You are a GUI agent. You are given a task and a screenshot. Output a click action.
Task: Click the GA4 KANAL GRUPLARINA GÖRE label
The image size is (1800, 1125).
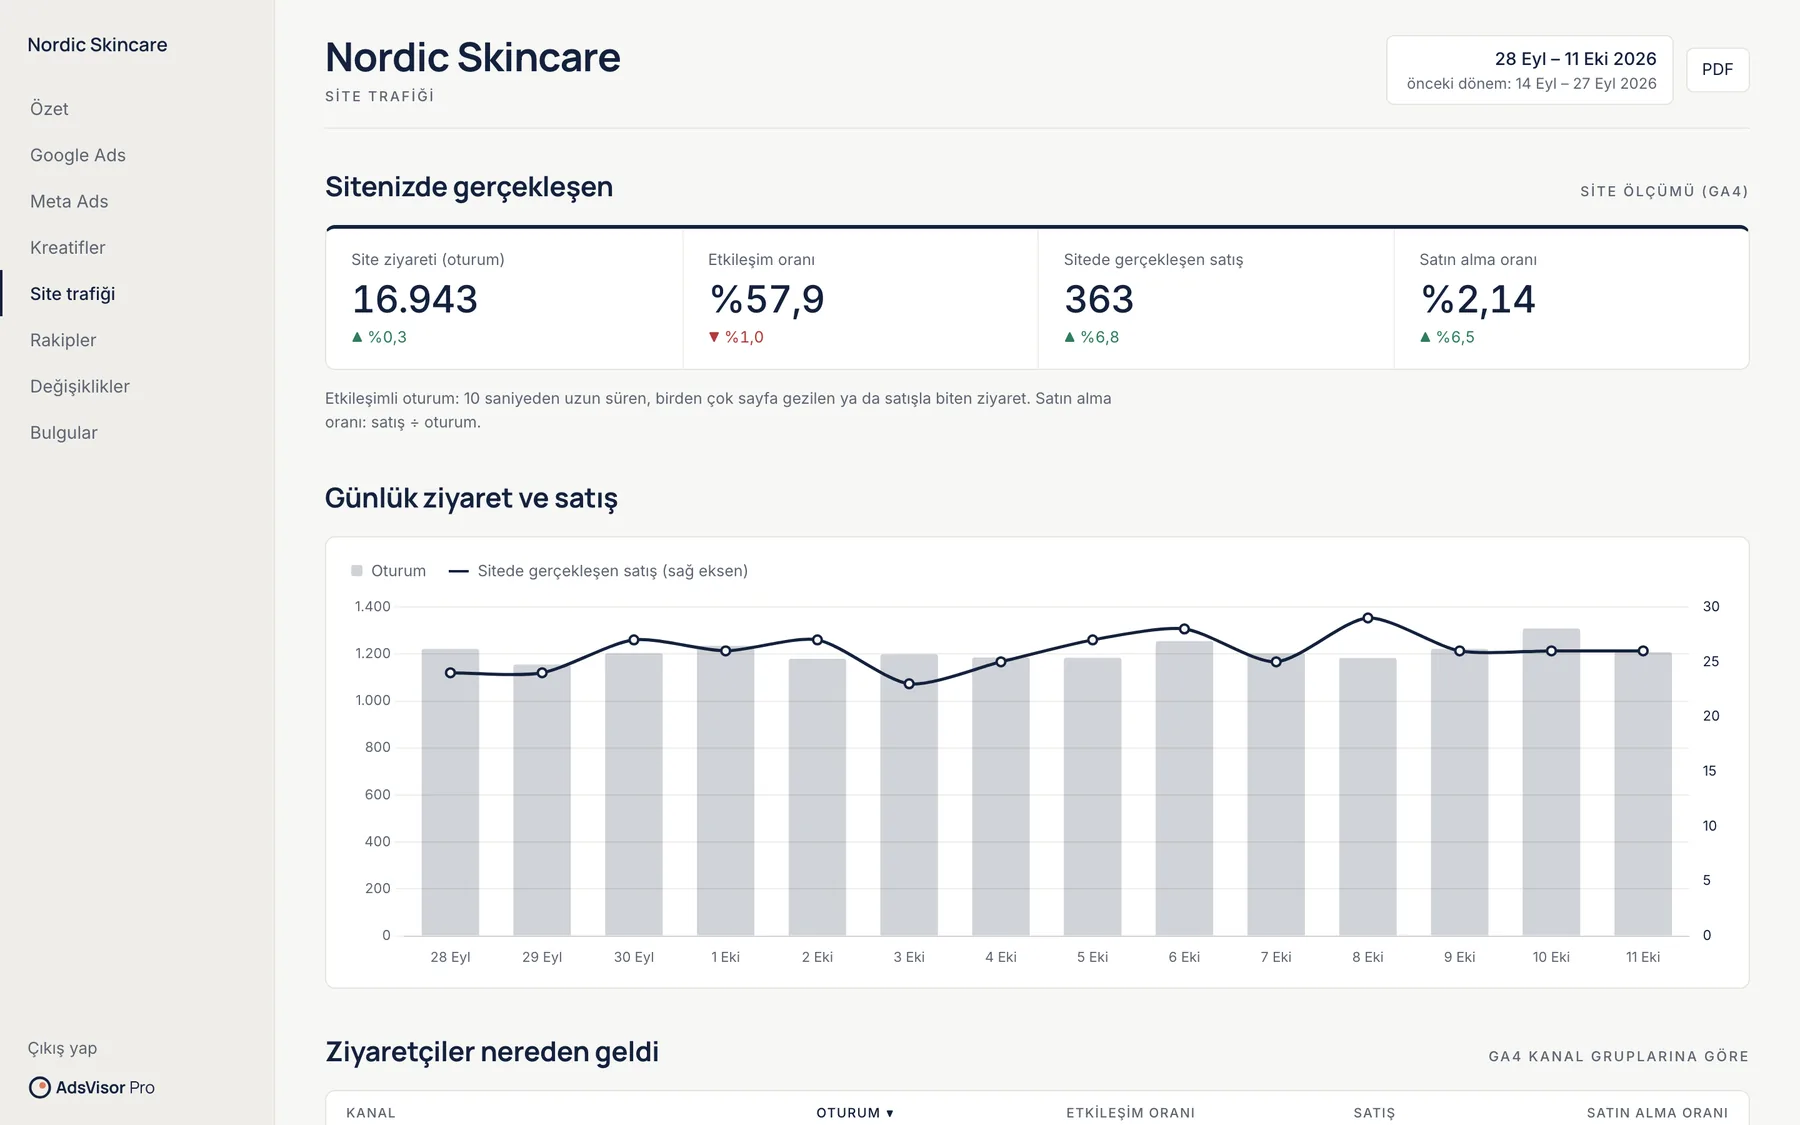pyautogui.click(x=1618, y=1056)
